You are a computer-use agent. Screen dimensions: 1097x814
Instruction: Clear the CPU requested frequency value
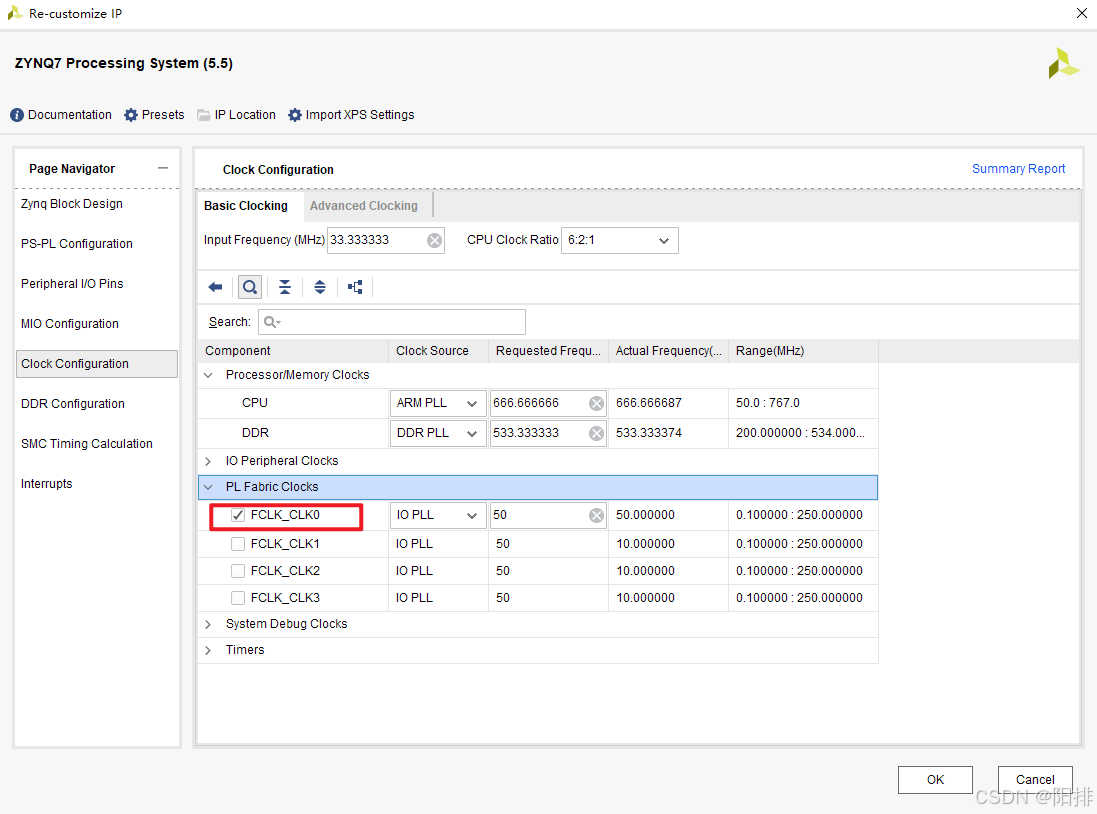coord(596,403)
